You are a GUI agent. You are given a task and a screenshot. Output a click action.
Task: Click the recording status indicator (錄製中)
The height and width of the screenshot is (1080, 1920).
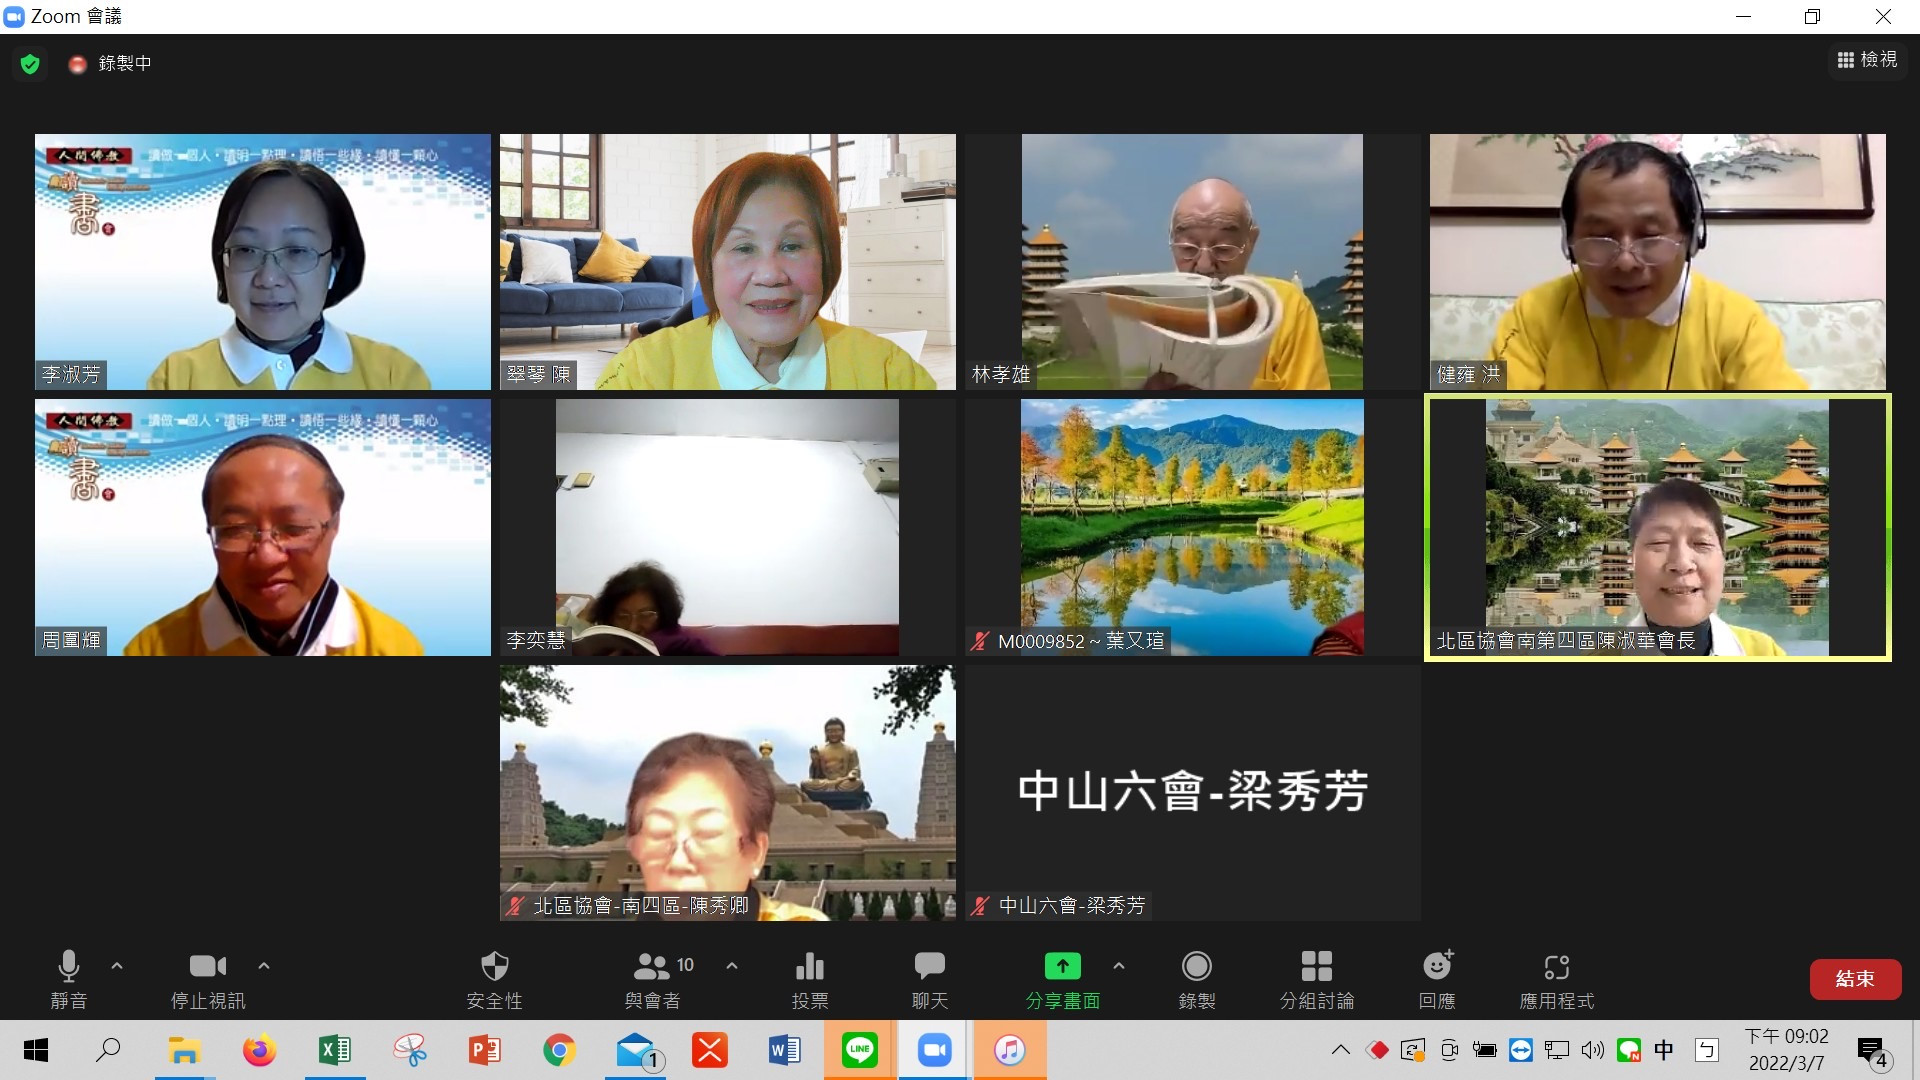(111, 64)
